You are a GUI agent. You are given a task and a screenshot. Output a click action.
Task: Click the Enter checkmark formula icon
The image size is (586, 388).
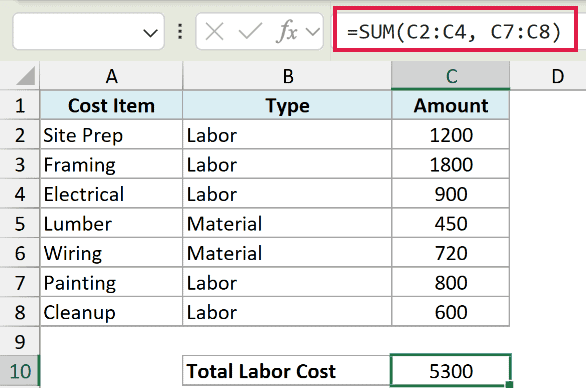click(250, 31)
